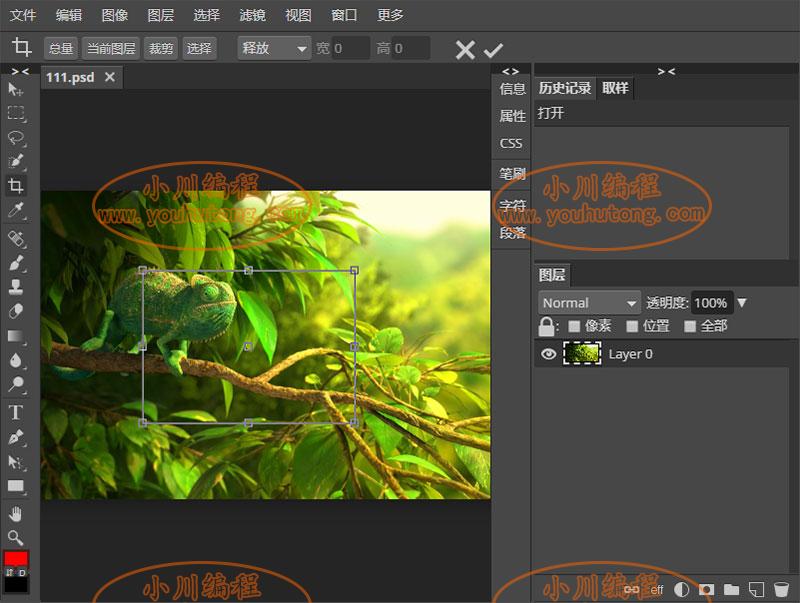Select the Crop tool in the toolbar
This screenshot has width=800, height=603.
click(15, 186)
